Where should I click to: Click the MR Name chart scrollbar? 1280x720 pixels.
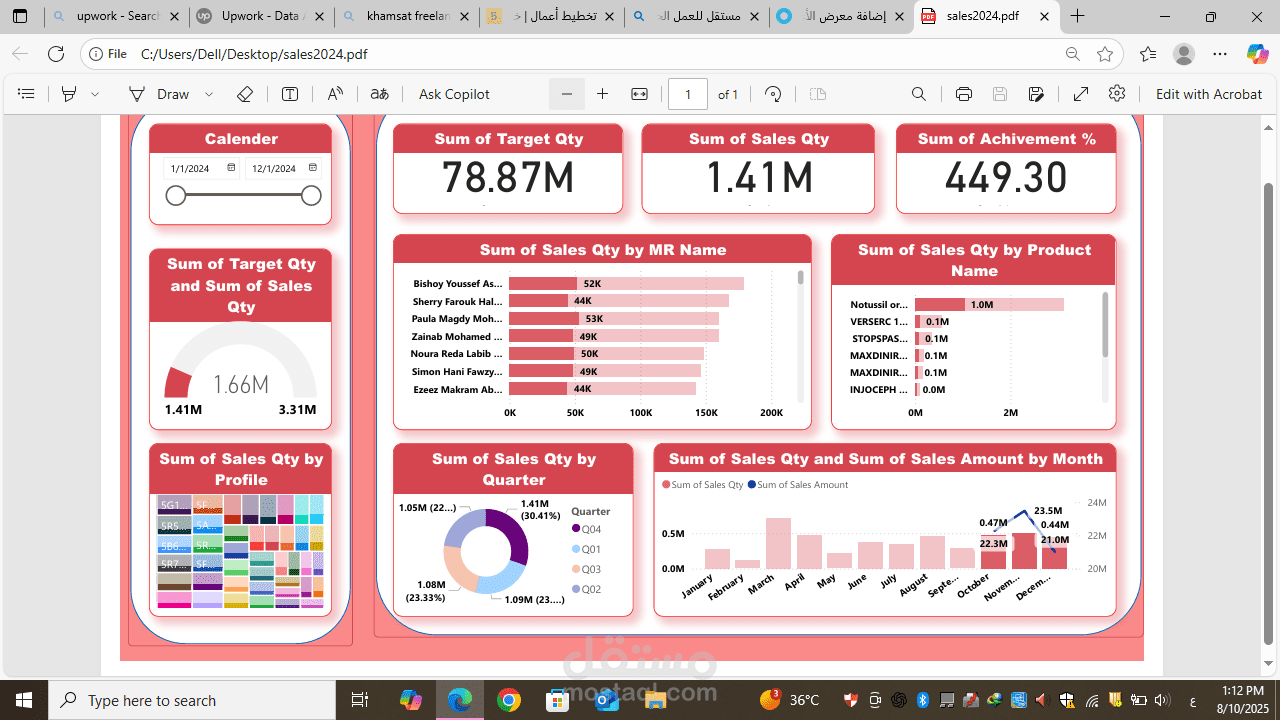coord(800,278)
